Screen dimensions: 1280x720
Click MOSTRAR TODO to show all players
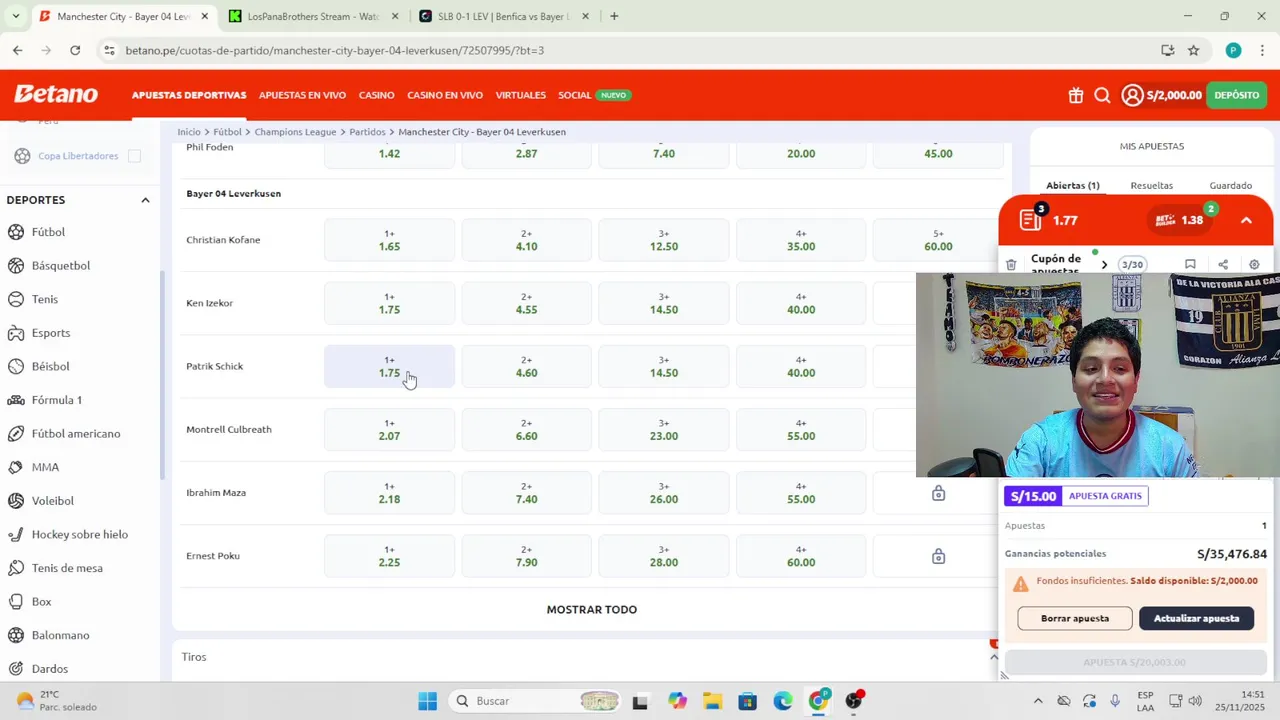coord(591,610)
